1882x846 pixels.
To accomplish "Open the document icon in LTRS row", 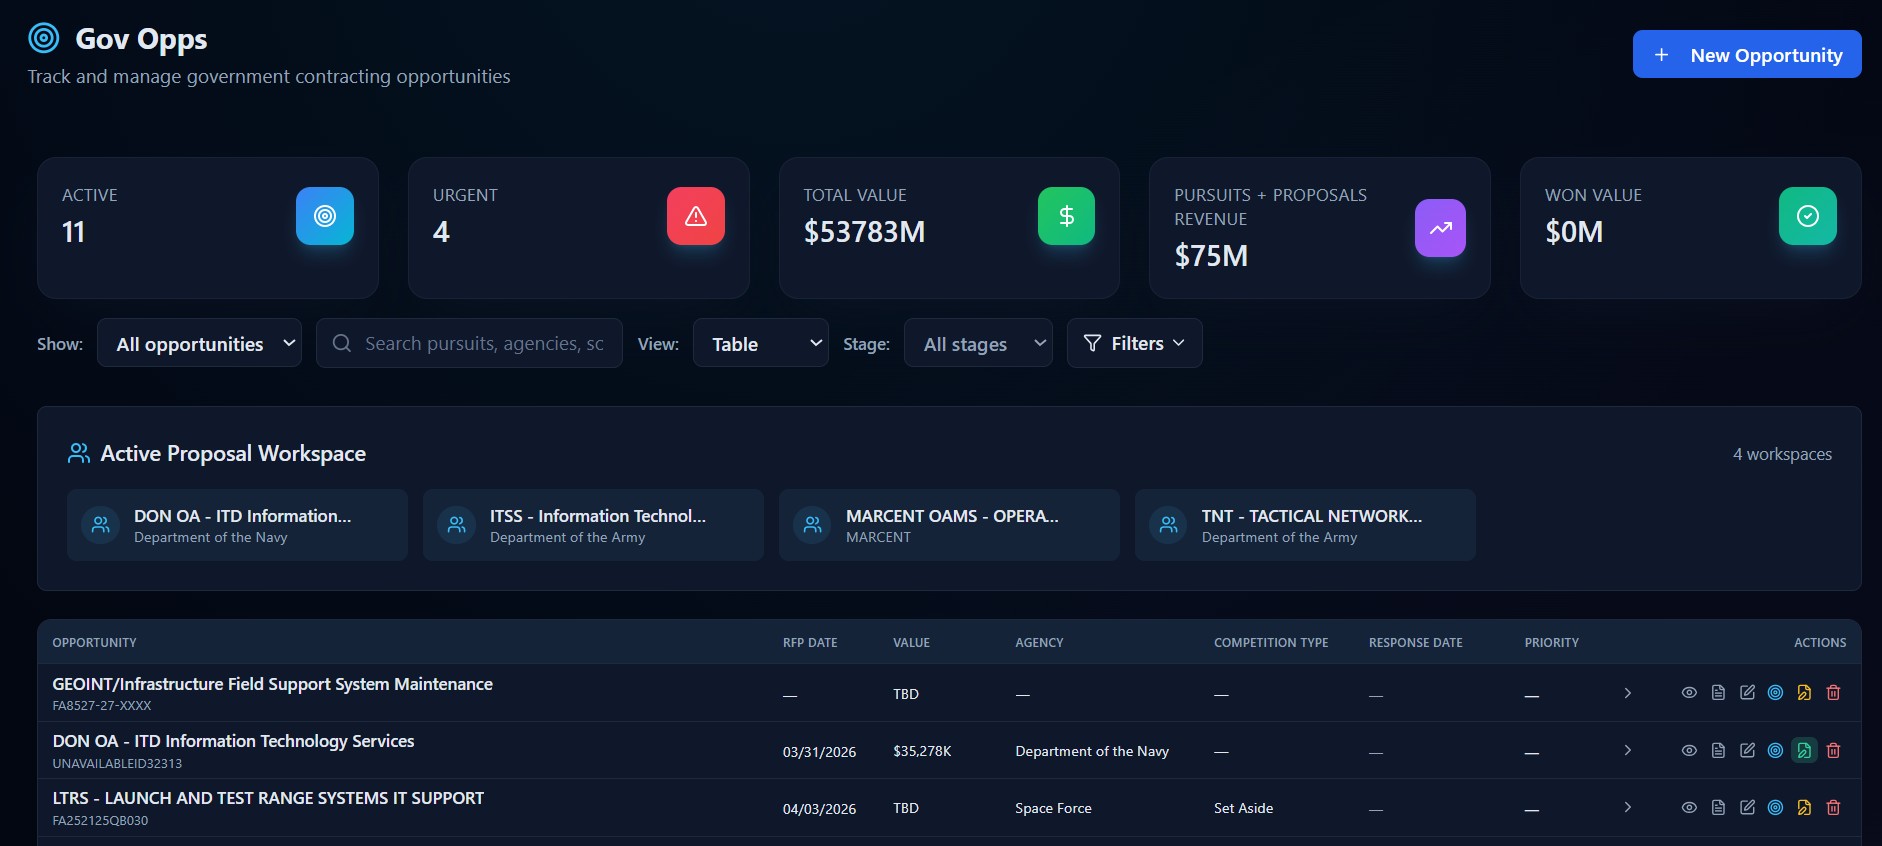I will click(x=1718, y=808).
